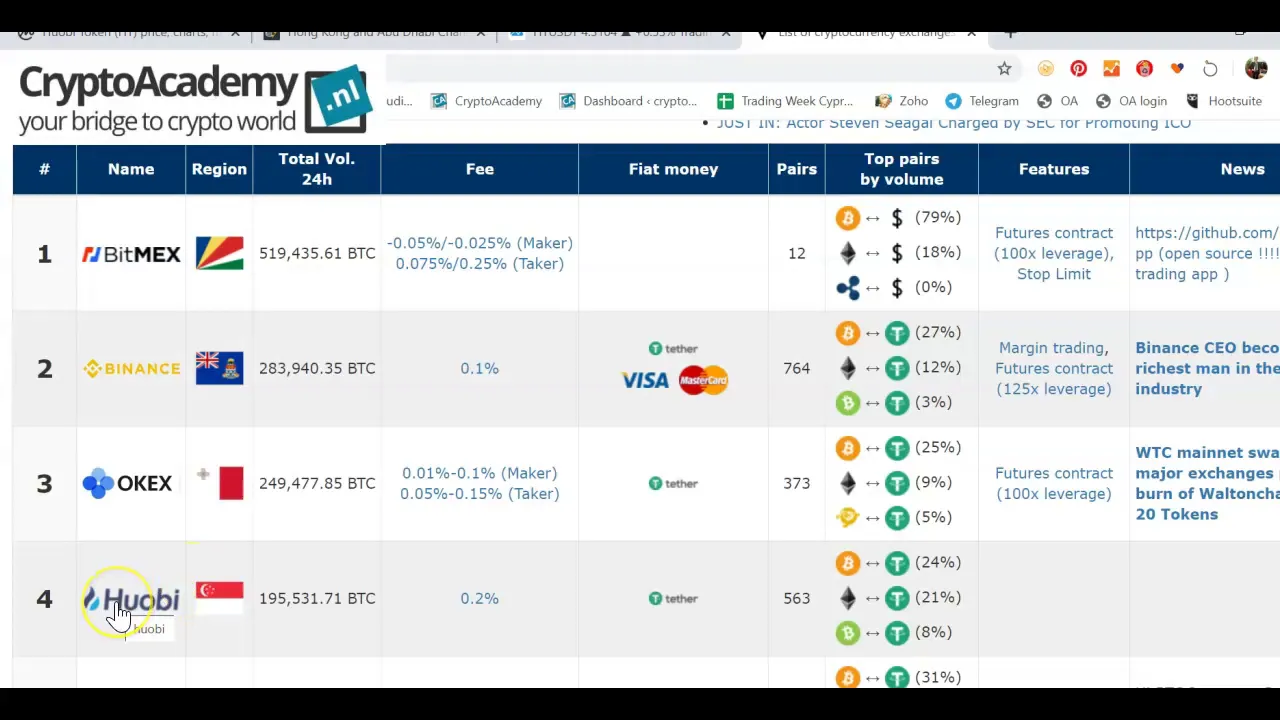Click the red heart extension icon
The width and height of the screenshot is (1280, 720).
tap(1177, 69)
